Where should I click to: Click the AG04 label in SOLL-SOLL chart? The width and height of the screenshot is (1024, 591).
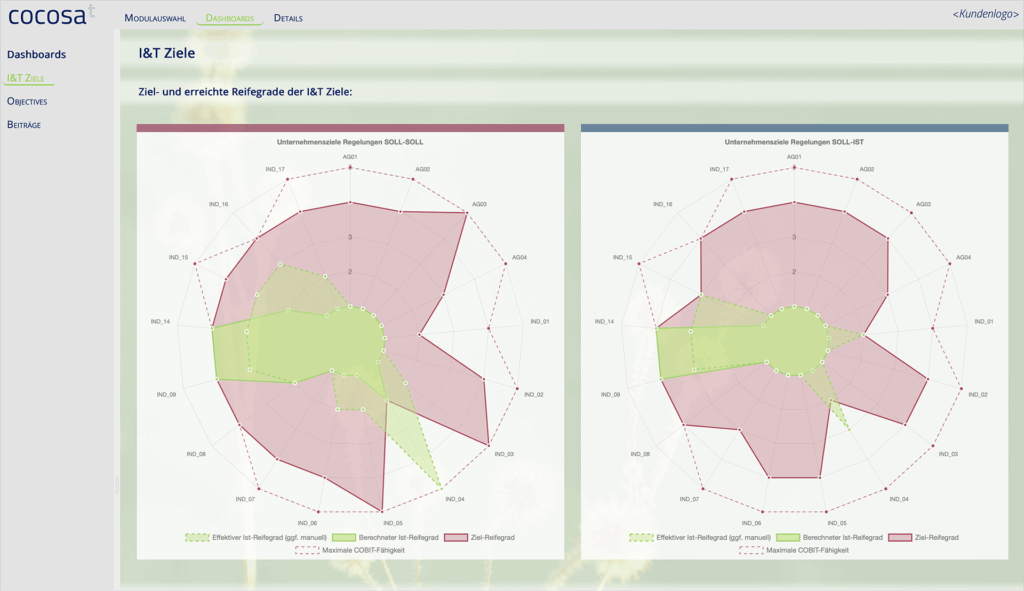tap(519, 257)
